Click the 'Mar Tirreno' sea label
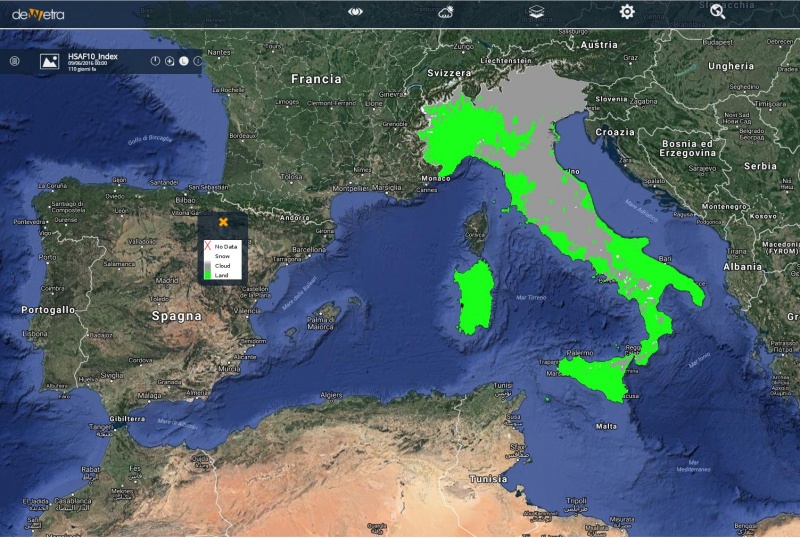800x538 pixels. click(x=531, y=297)
